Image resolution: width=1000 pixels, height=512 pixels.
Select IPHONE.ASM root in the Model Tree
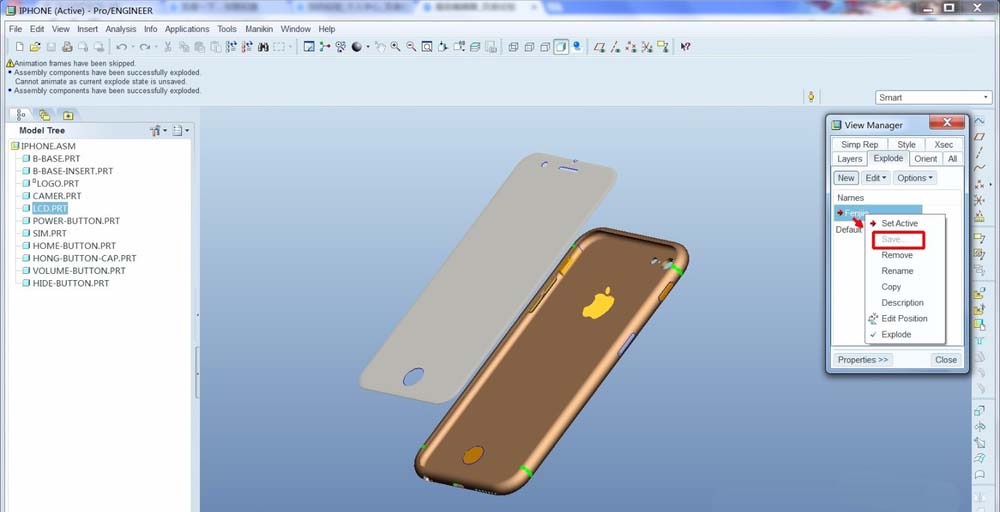[x=48, y=146]
